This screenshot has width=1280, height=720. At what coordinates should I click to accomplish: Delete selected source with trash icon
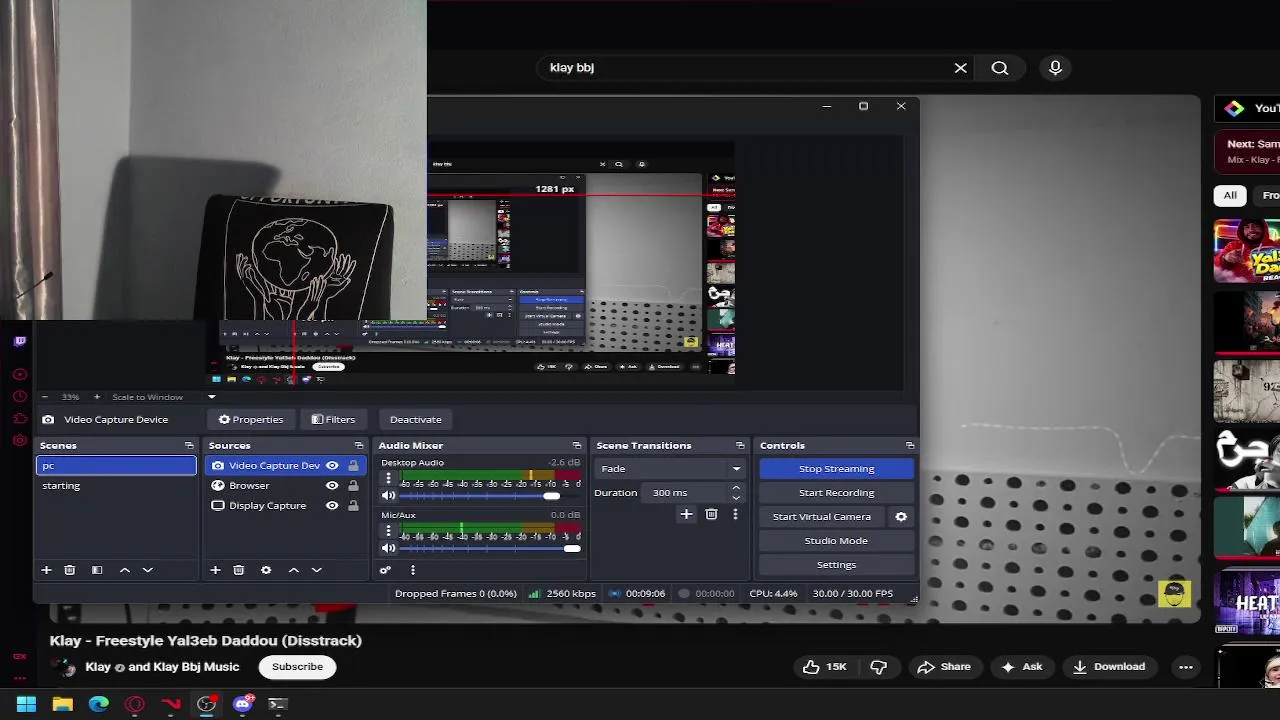[x=239, y=570]
